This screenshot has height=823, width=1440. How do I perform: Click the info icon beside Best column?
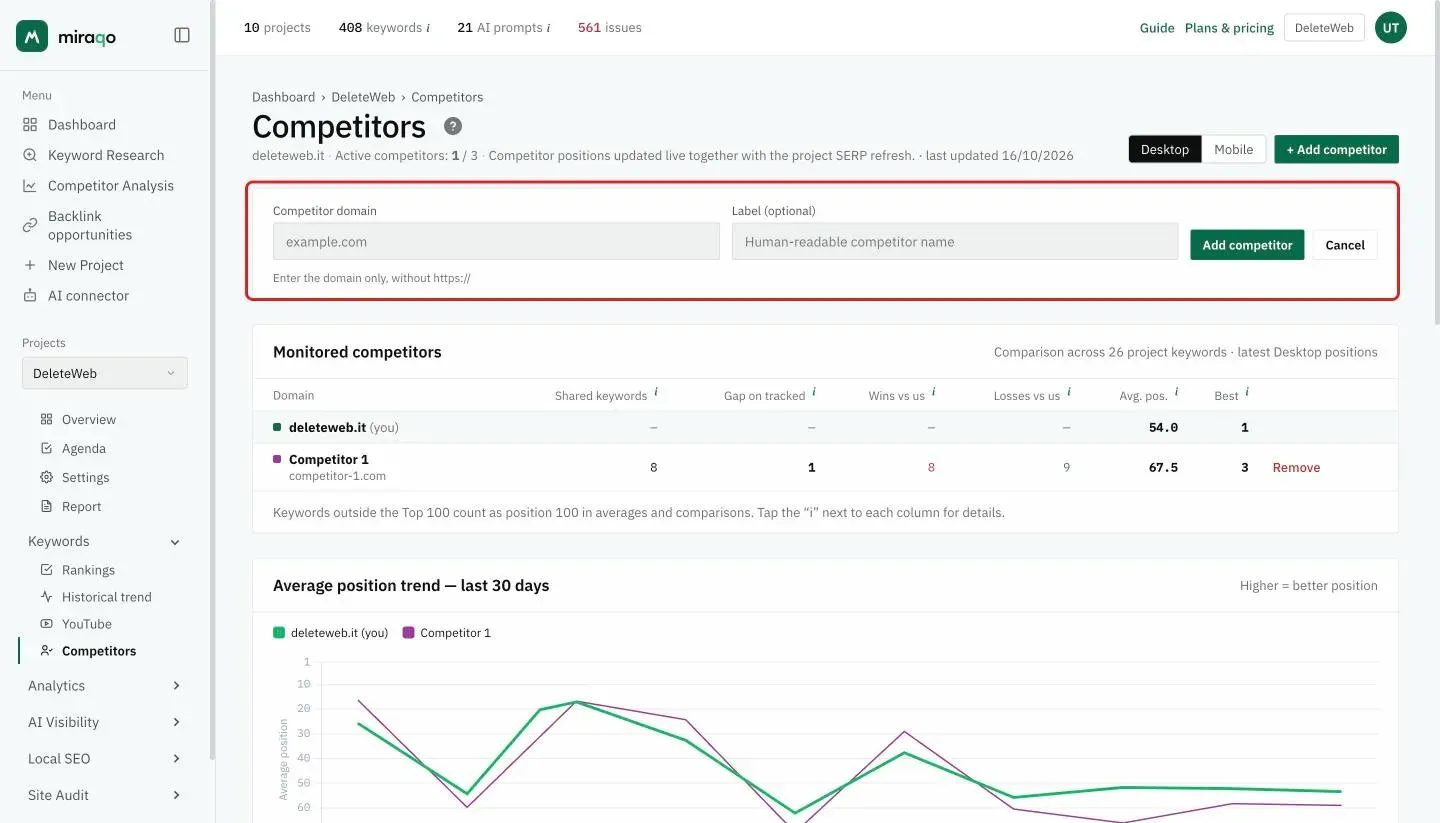[1247, 392]
